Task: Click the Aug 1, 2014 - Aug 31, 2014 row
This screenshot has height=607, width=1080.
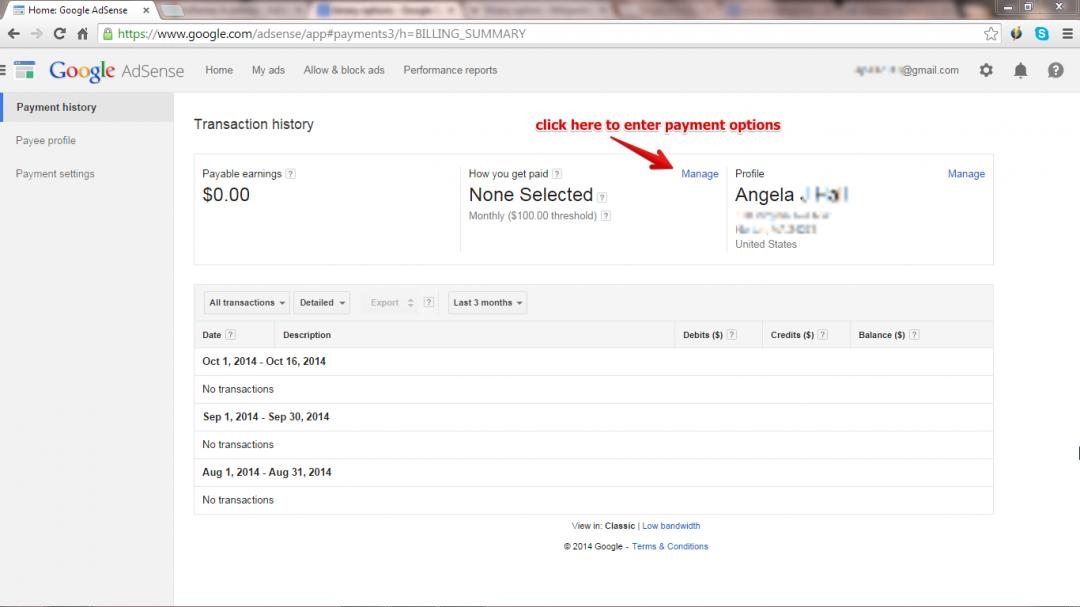Action: tap(593, 472)
